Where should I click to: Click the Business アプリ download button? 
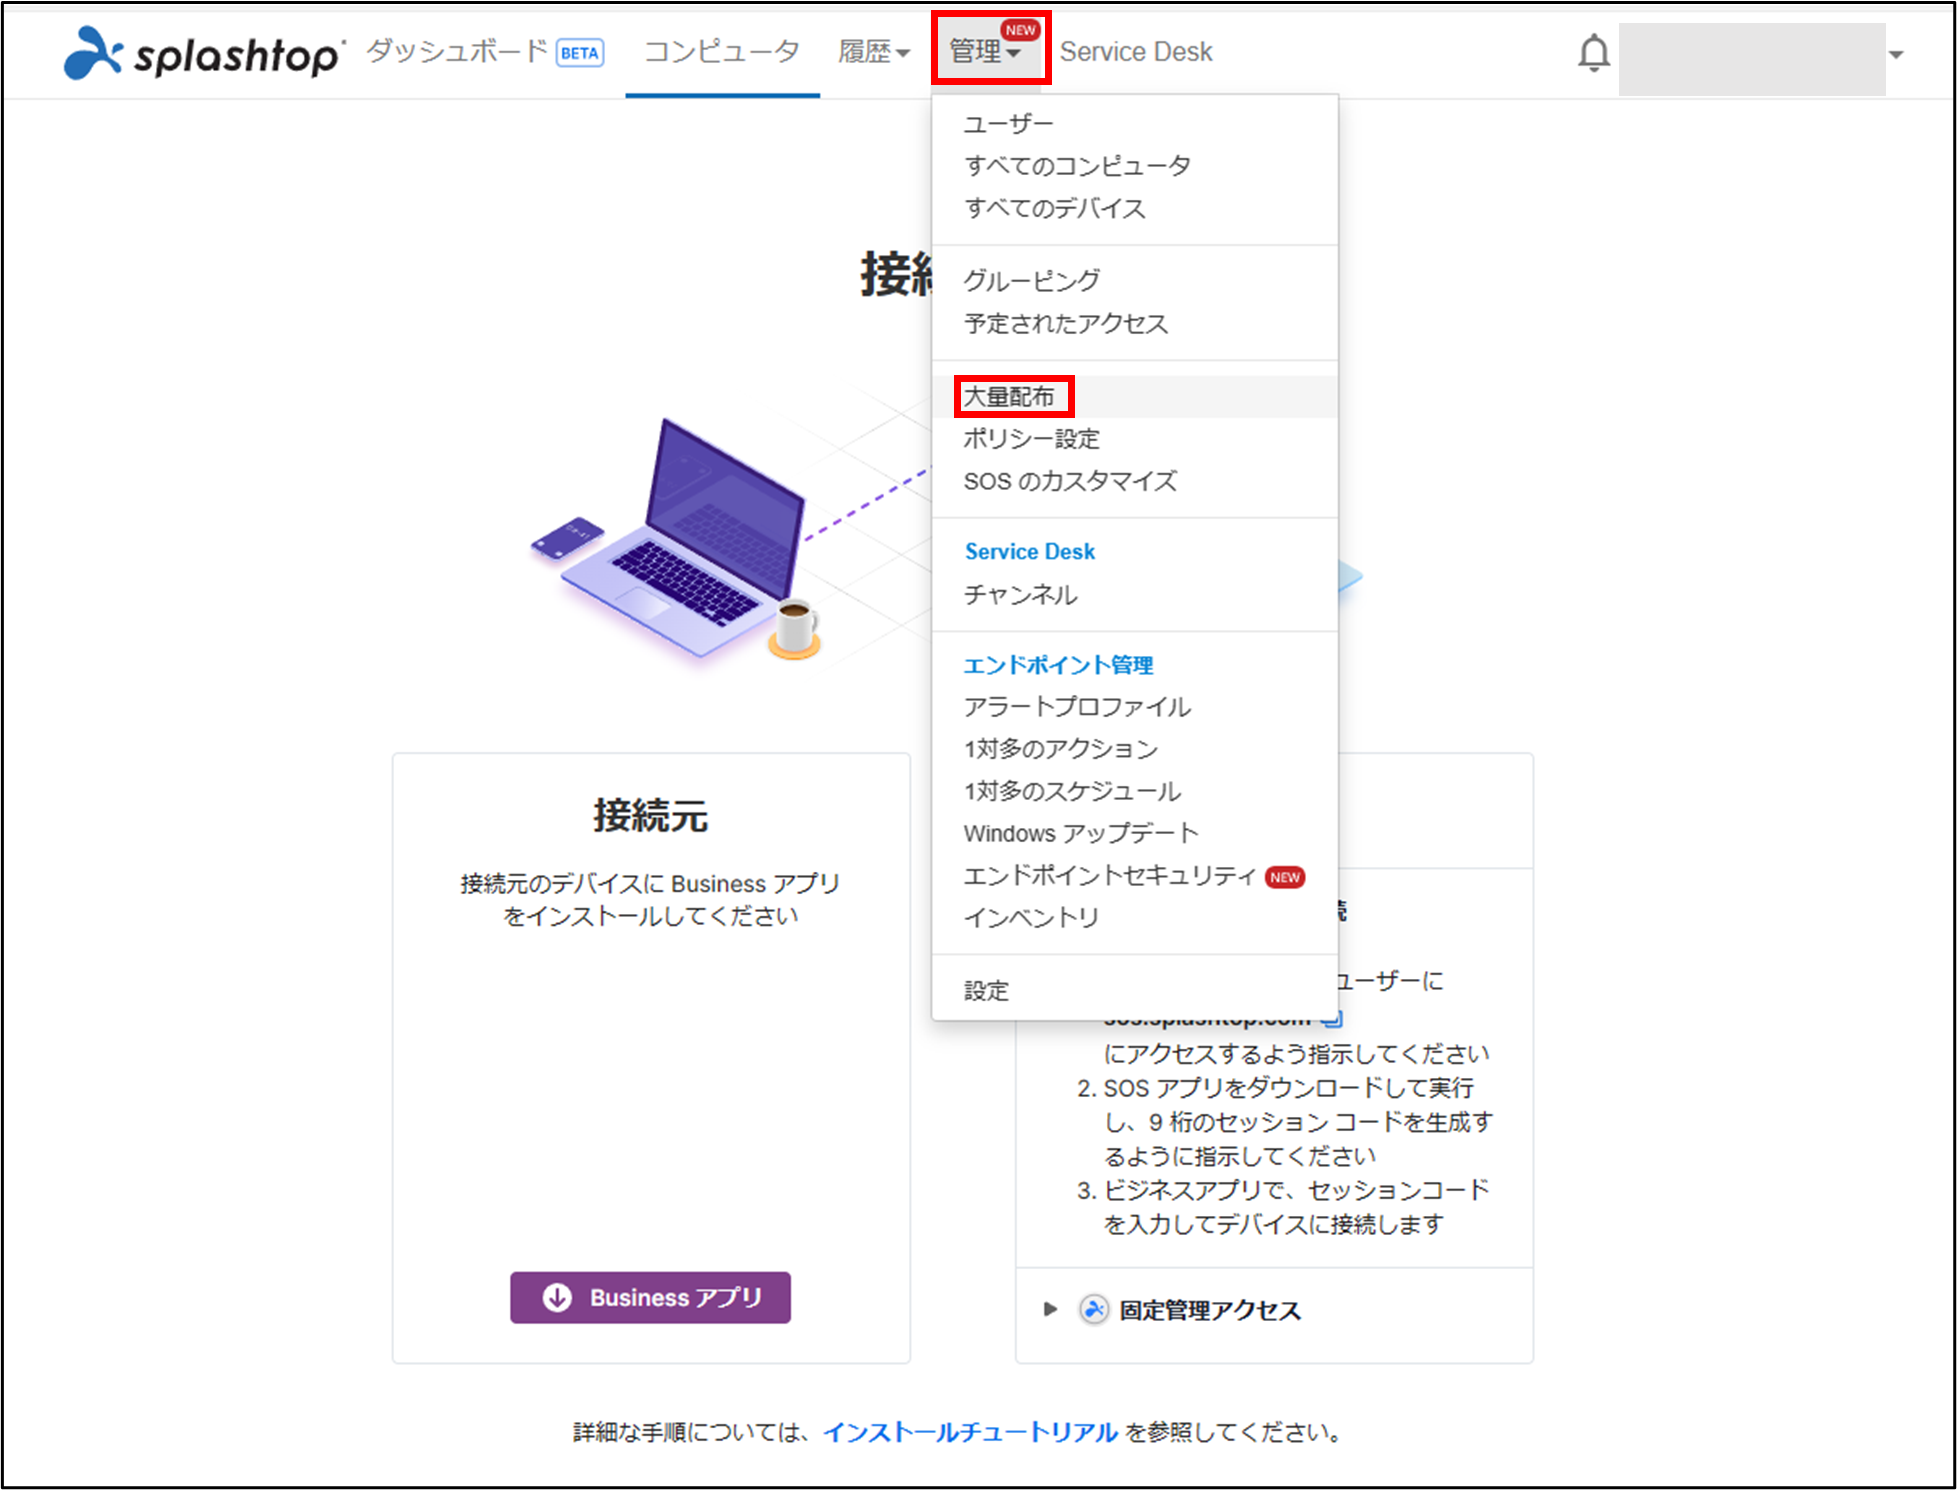650,1297
